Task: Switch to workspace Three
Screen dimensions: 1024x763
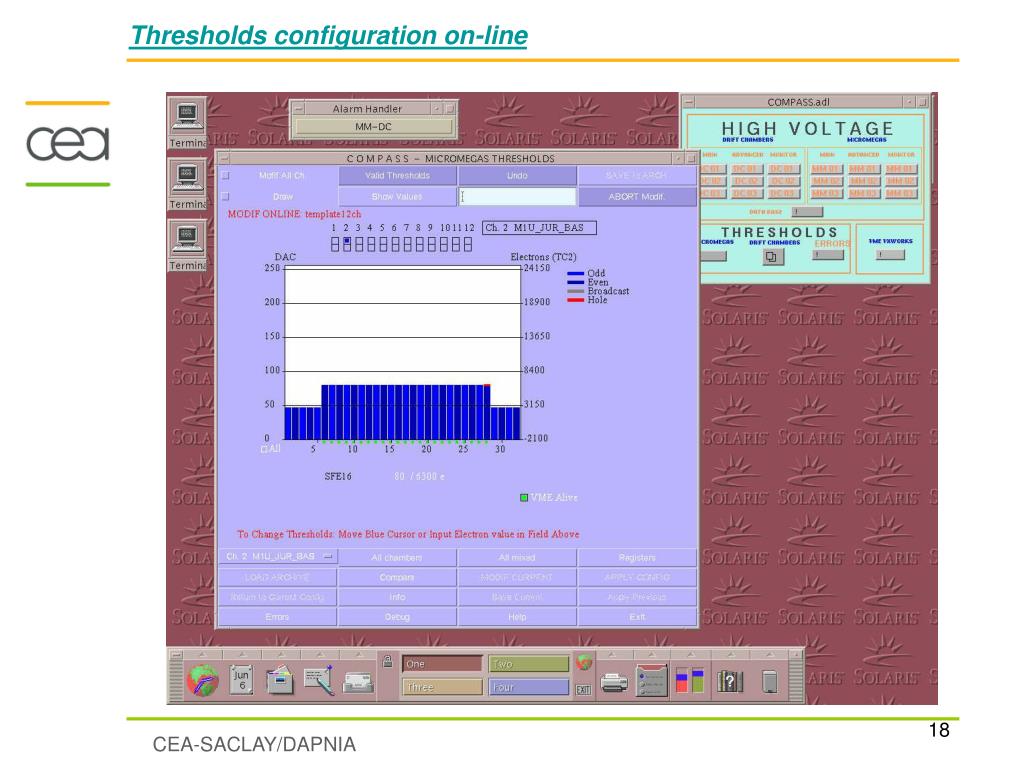Action: [x=442, y=687]
